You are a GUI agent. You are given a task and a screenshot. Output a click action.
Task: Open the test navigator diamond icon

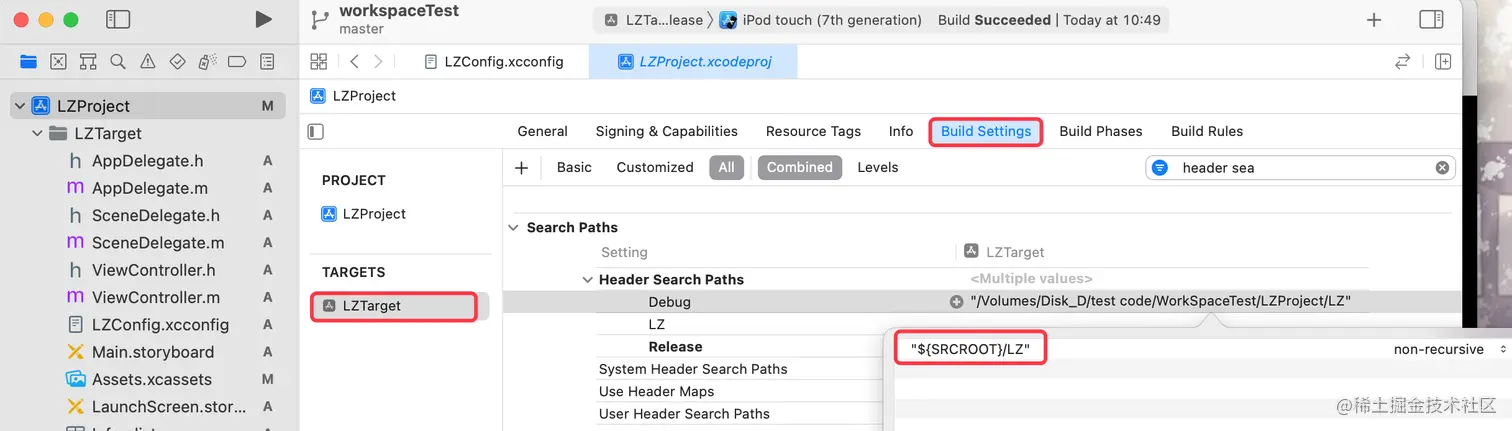[x=177, y=62]
